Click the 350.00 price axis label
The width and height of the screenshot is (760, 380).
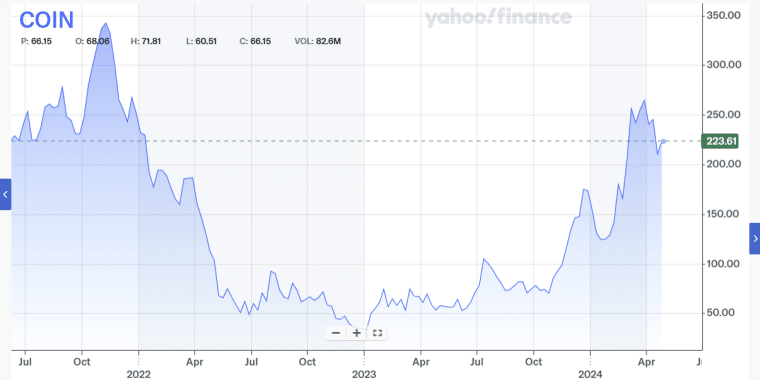point(724,16)
